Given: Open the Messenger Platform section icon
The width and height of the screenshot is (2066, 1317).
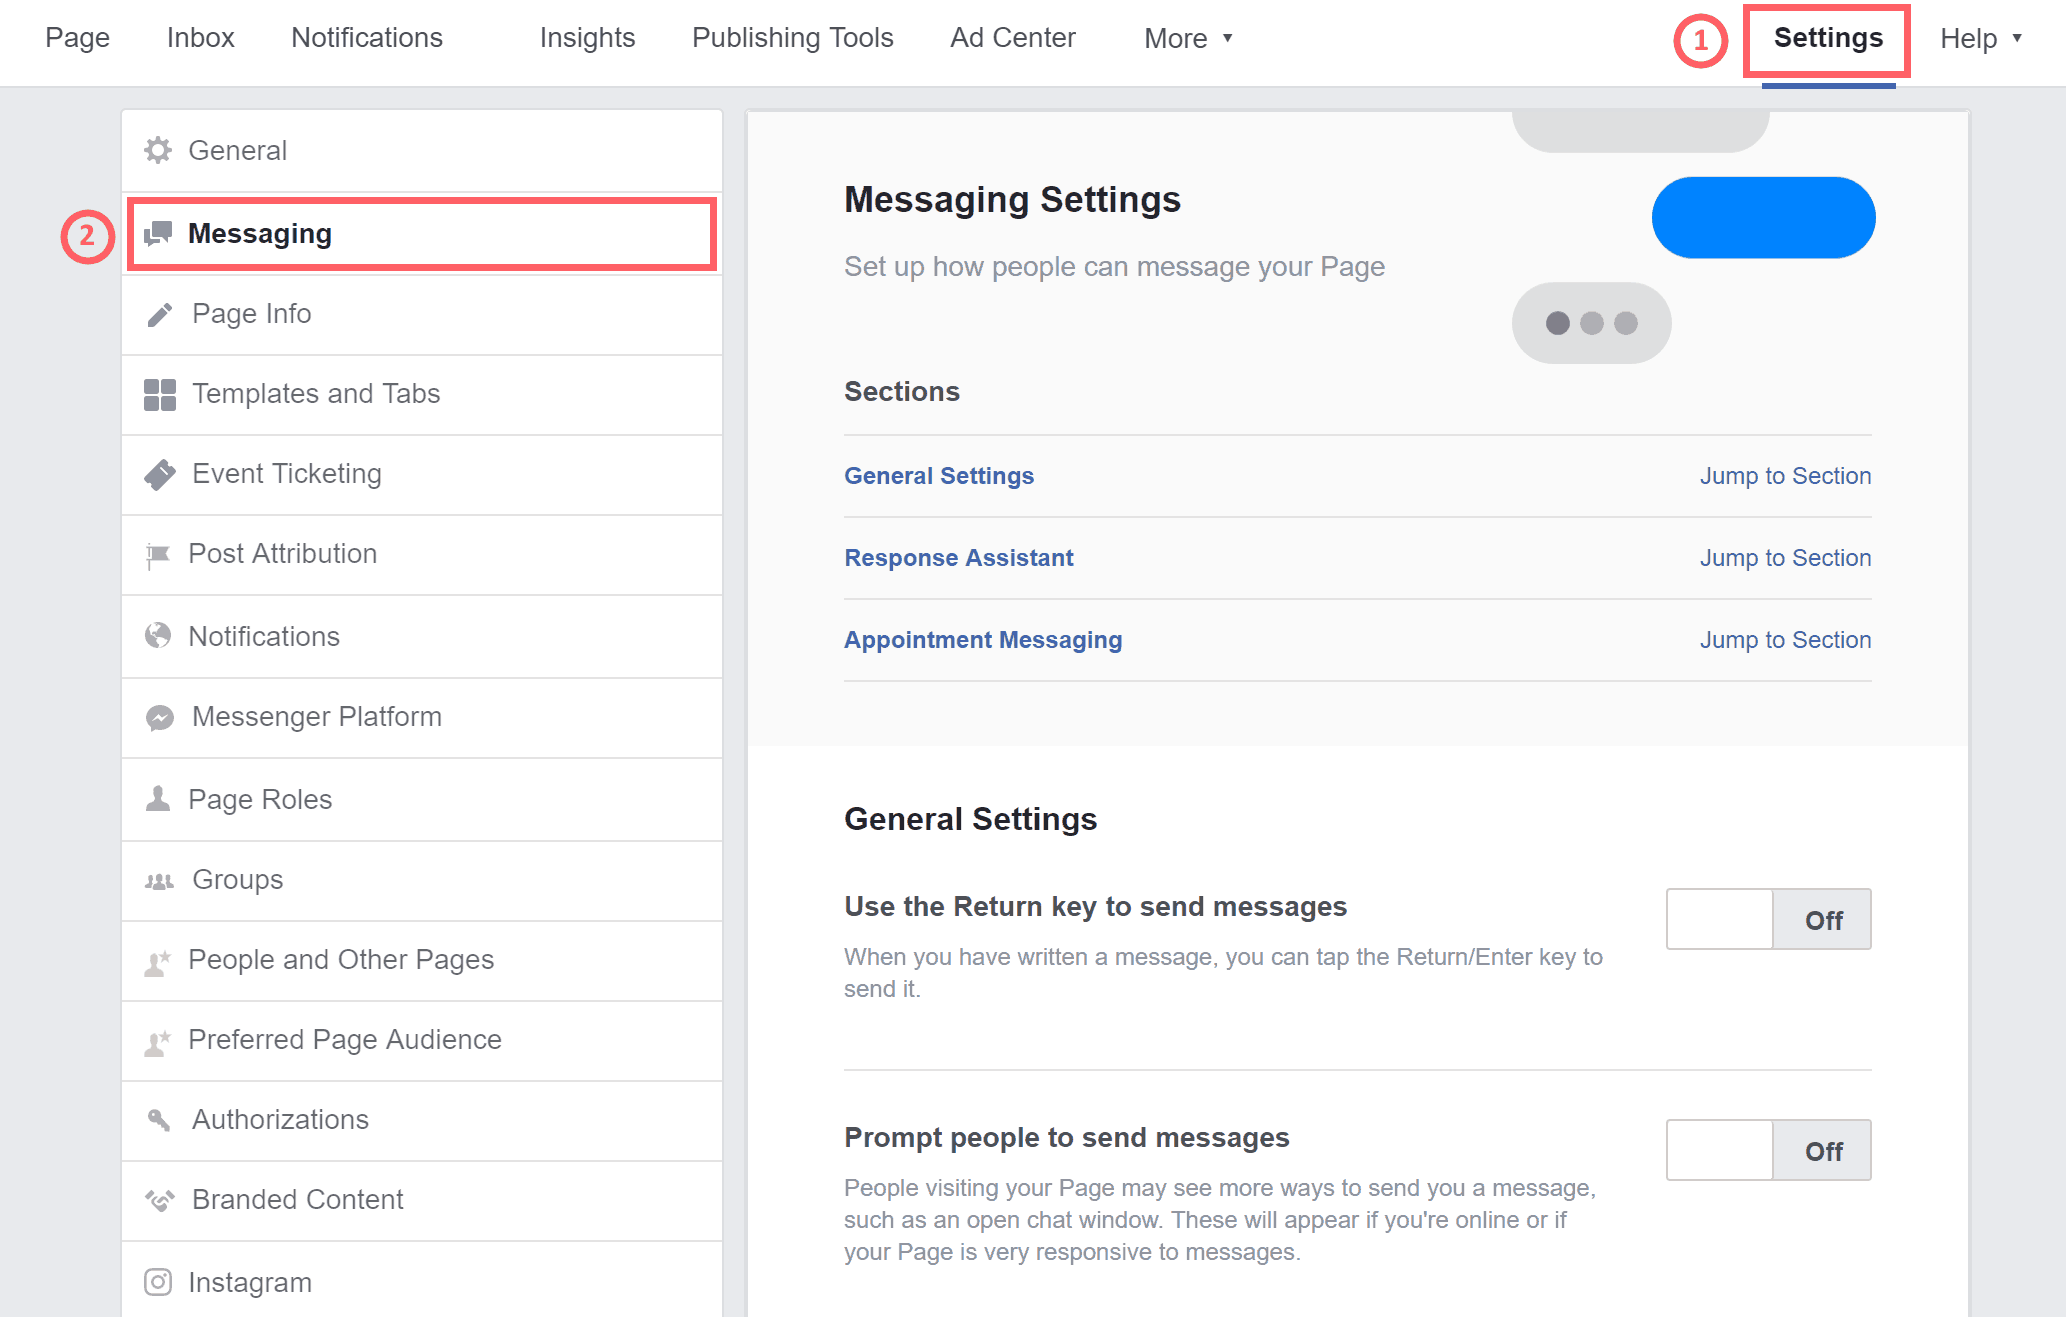Looking at the screenshot, I should 159,716.
